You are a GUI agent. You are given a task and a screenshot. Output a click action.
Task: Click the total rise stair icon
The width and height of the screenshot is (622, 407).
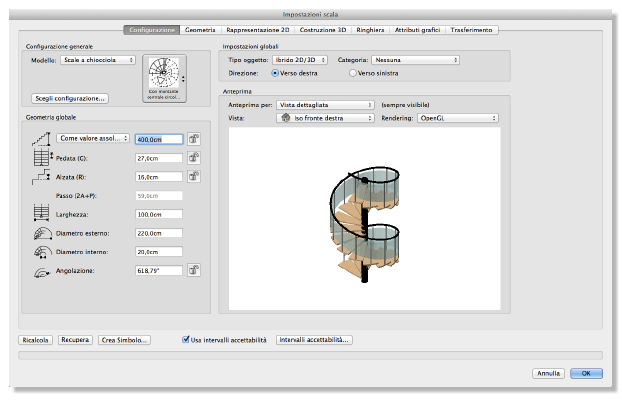[x=41, y=139]
